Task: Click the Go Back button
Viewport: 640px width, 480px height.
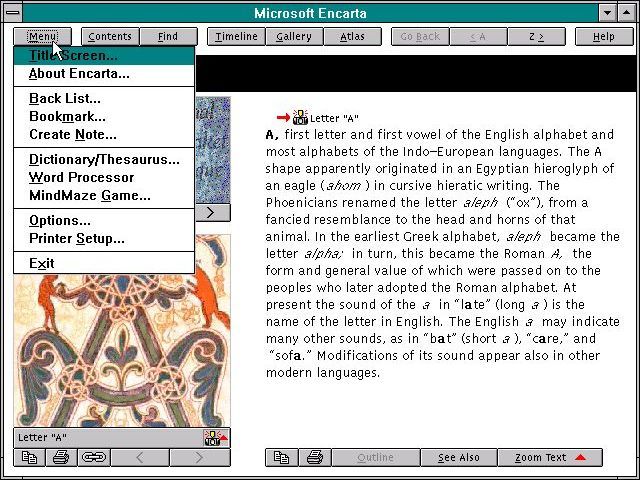Action: [420, 36]
